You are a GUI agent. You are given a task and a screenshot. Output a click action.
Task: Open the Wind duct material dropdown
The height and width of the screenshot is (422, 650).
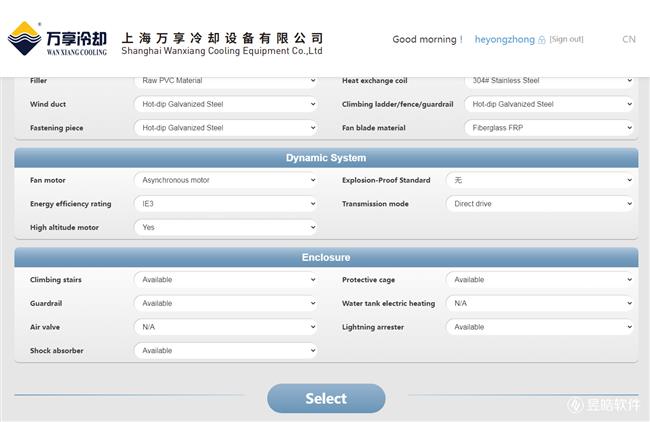tap(225, 104)
